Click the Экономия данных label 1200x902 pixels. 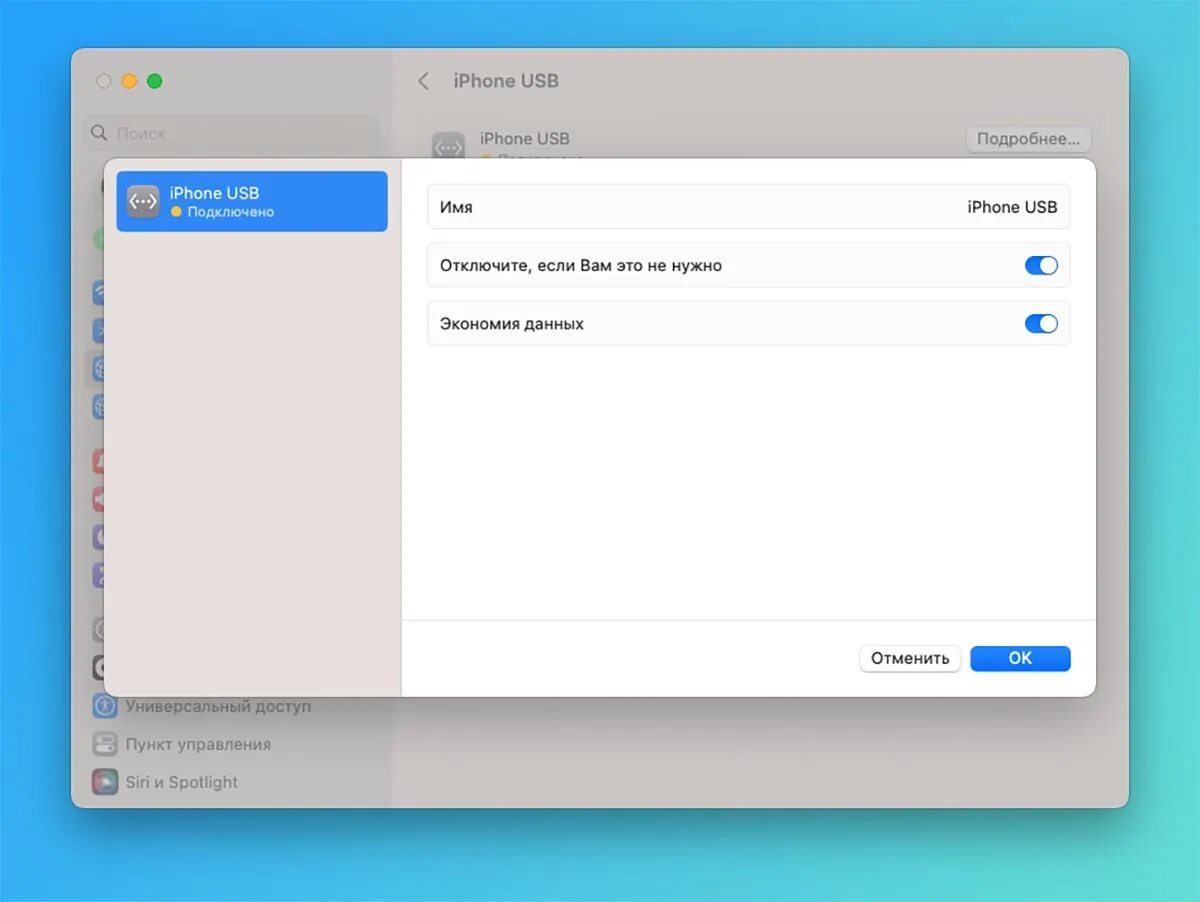pyautogui.click(x=512, y=324)
